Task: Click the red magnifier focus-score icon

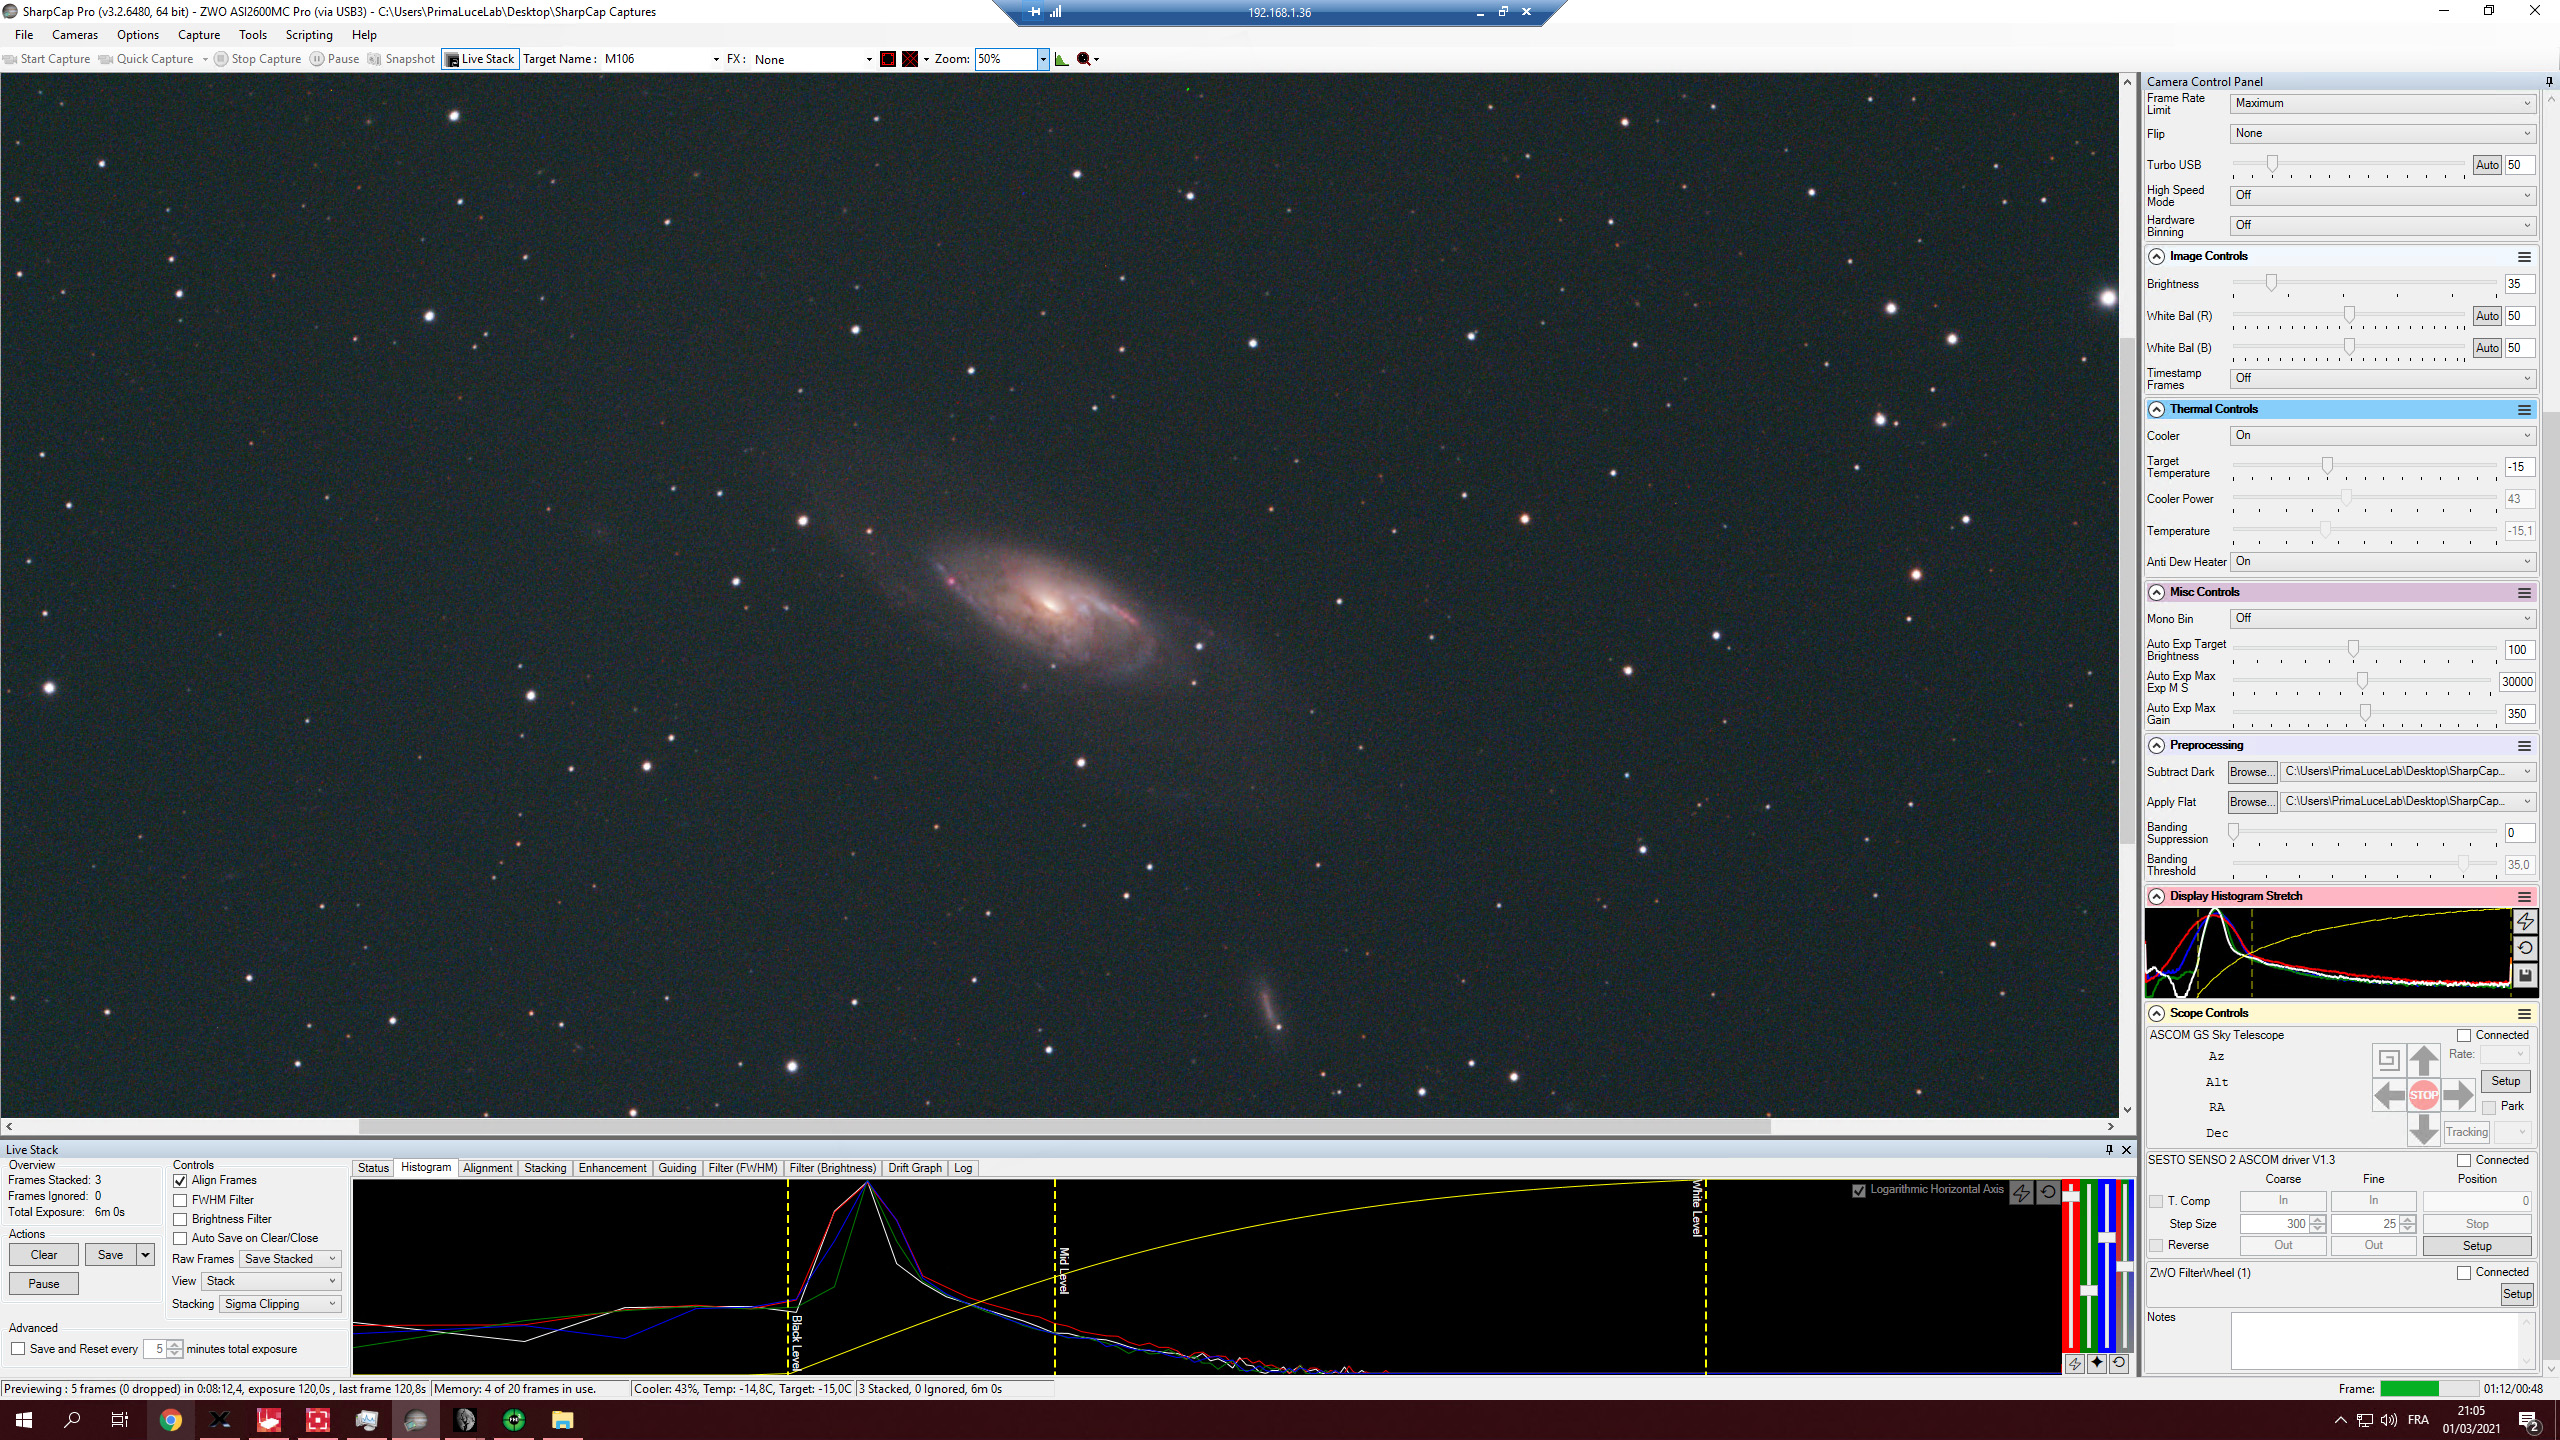Action: (1084, 59)
